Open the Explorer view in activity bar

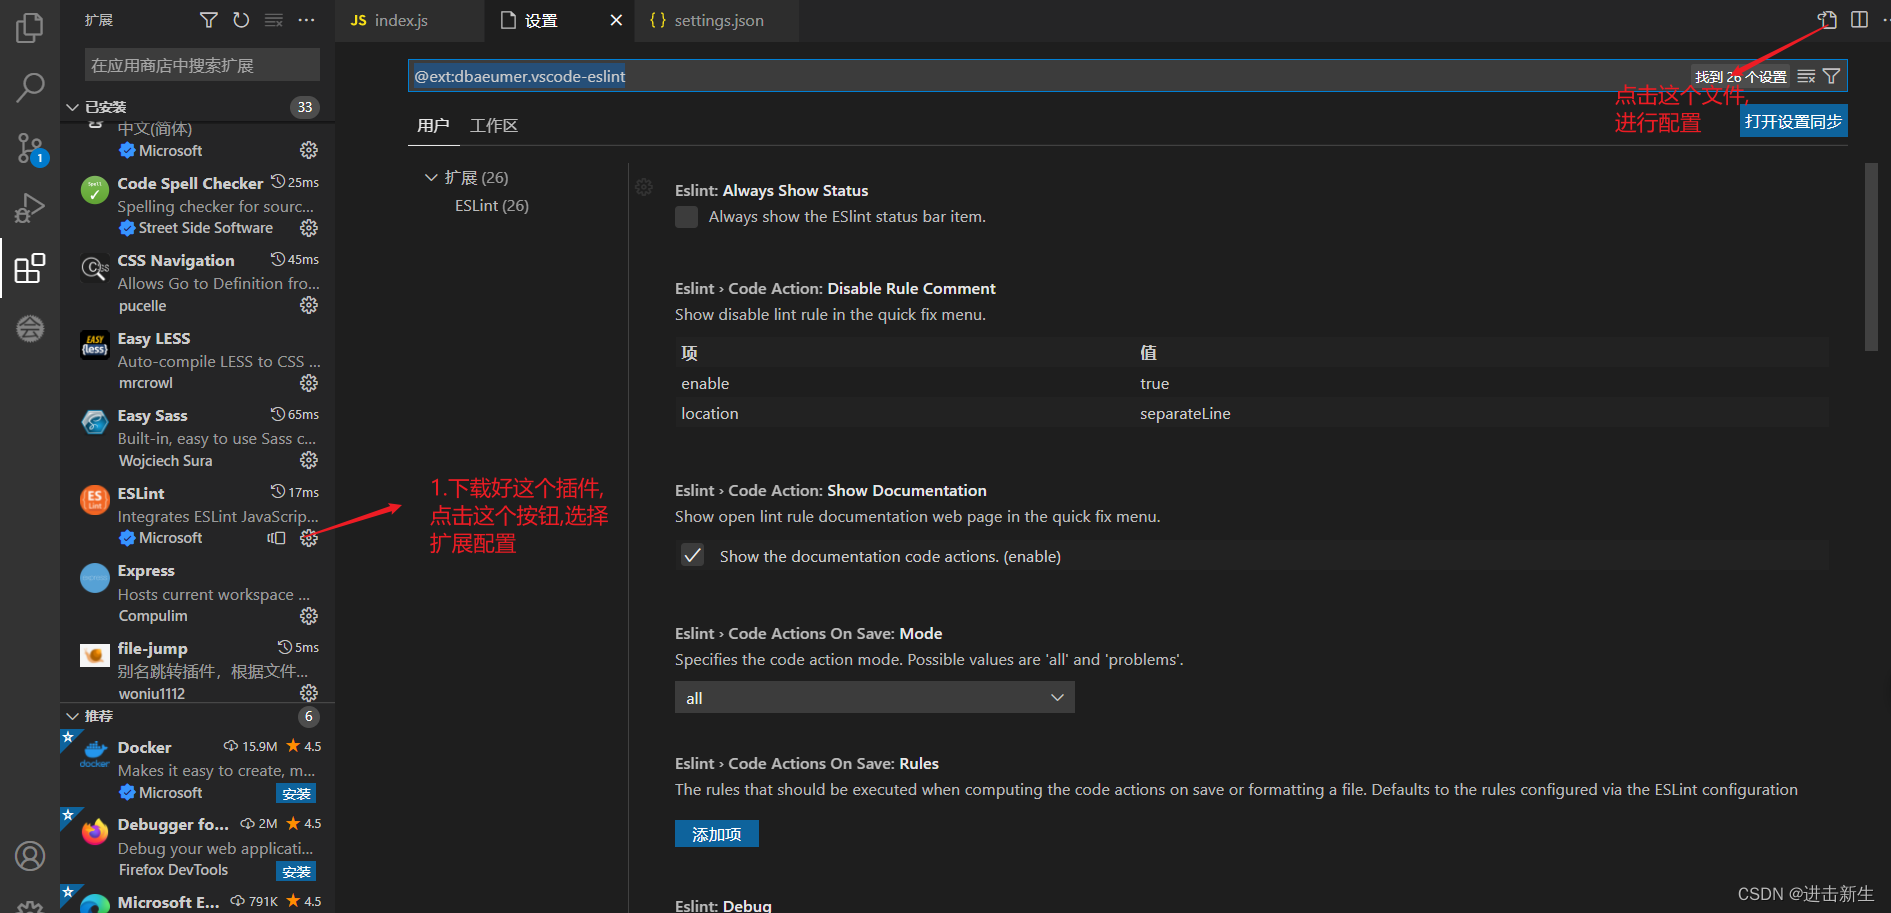30,27
